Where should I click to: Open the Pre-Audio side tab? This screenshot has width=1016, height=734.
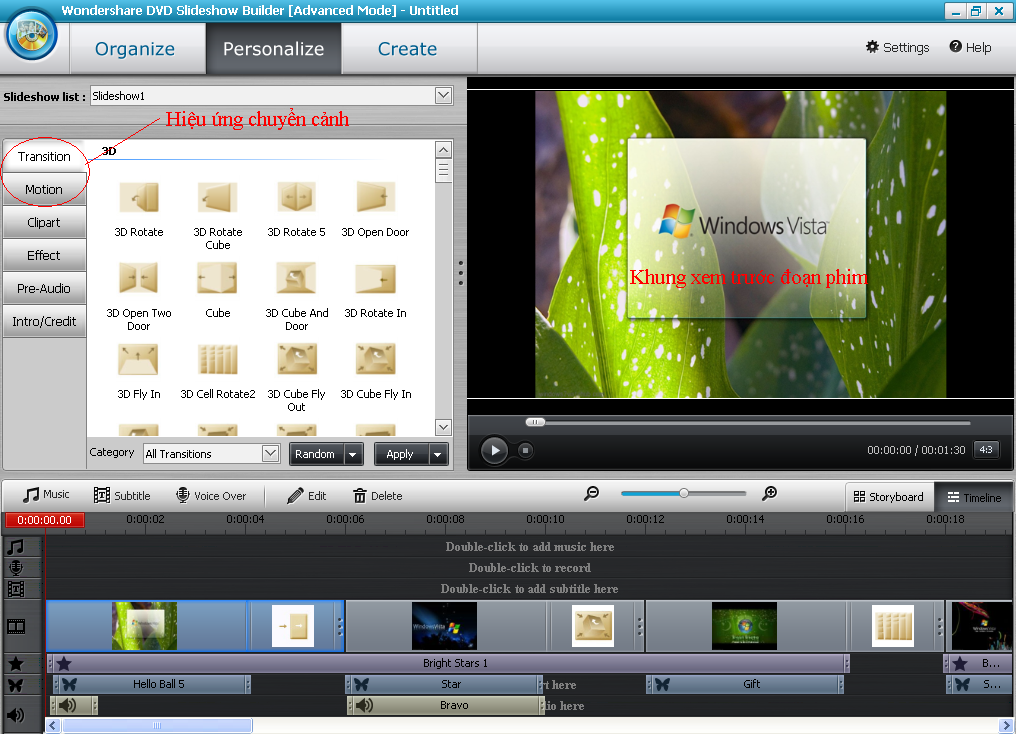tap(44, 288)
